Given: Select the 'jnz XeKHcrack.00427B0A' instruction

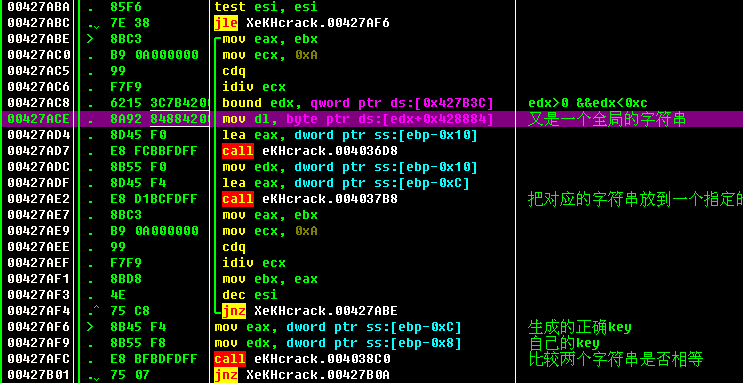Looking at the screenshot, I should click(302, 375).
